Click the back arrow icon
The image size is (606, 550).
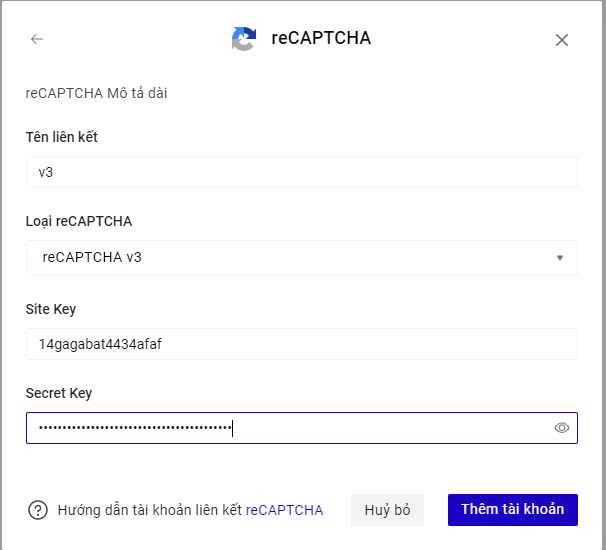pyautogui.click(x=37, y=39)
